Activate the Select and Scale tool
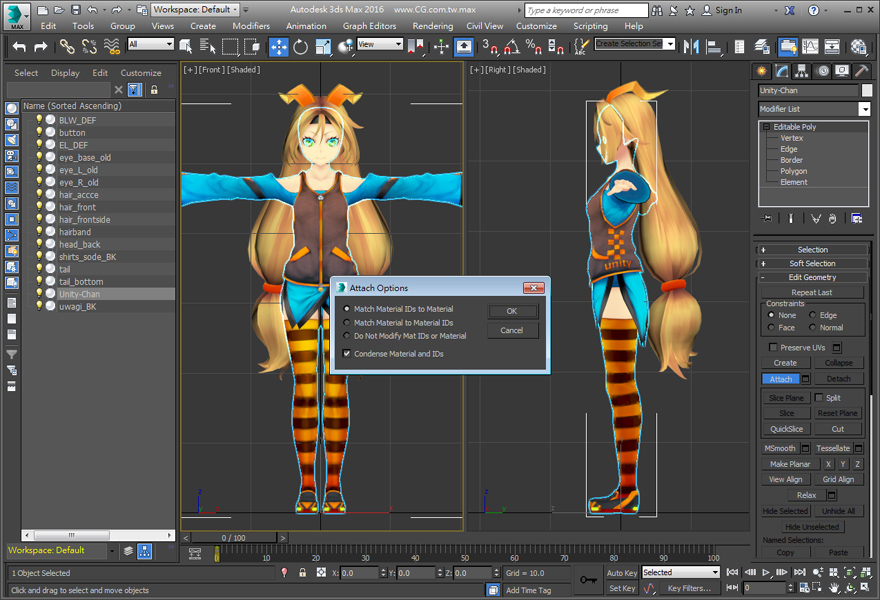This screenshot has width=880, height=600. tap(323, 47)
